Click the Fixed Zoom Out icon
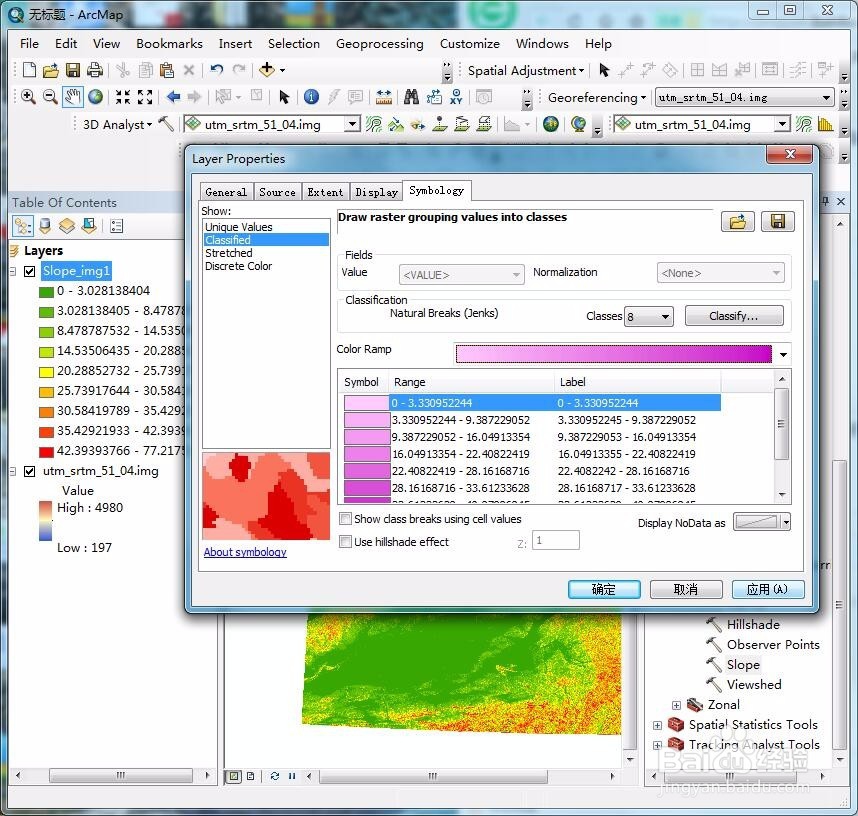Image resolution: width=858 pixels, height=816 pixels. click(x=144, y=97)
